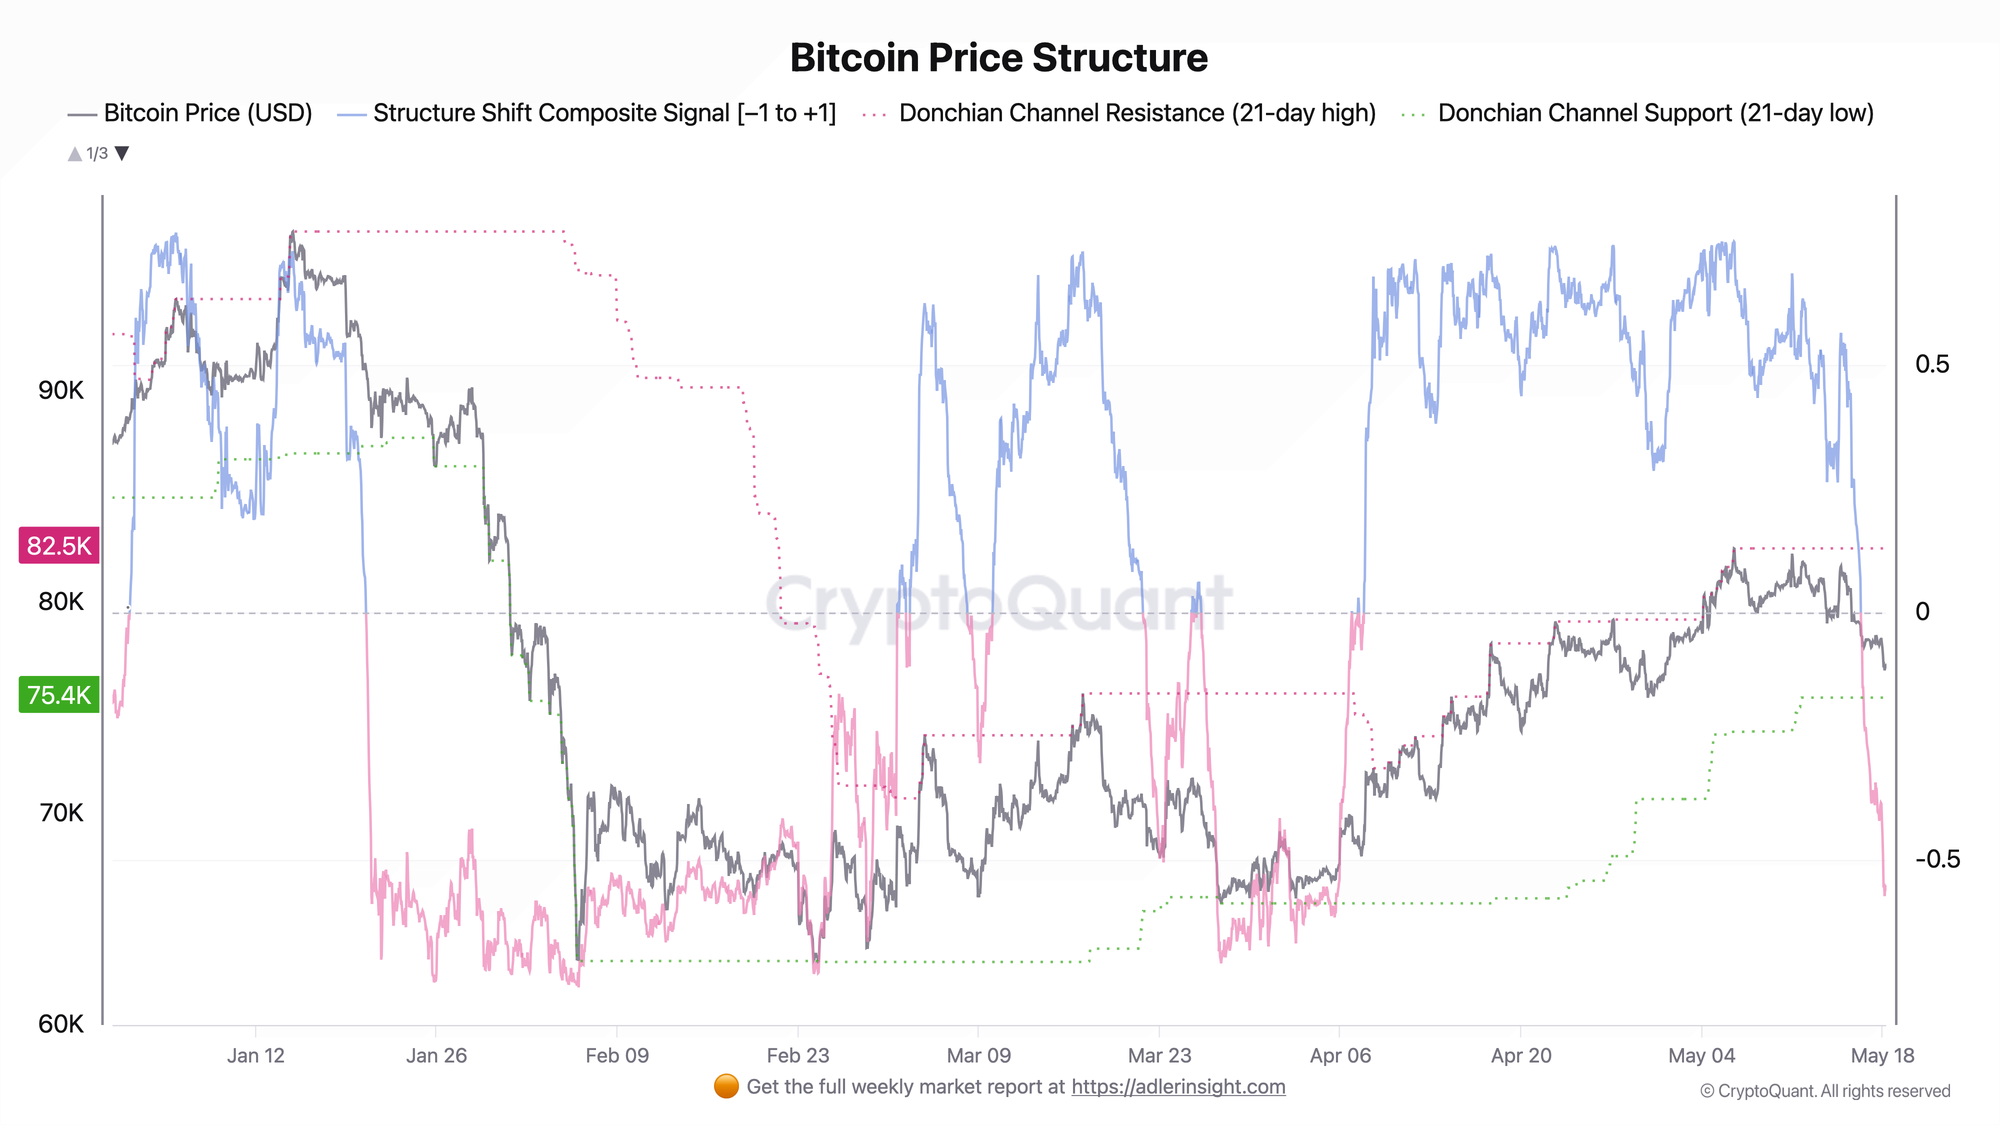The width and height of the screenshot is (2000, 1125).
Task: Toggle the Bitcoin Price (USD) legend entry
Action: pos(190,113)
